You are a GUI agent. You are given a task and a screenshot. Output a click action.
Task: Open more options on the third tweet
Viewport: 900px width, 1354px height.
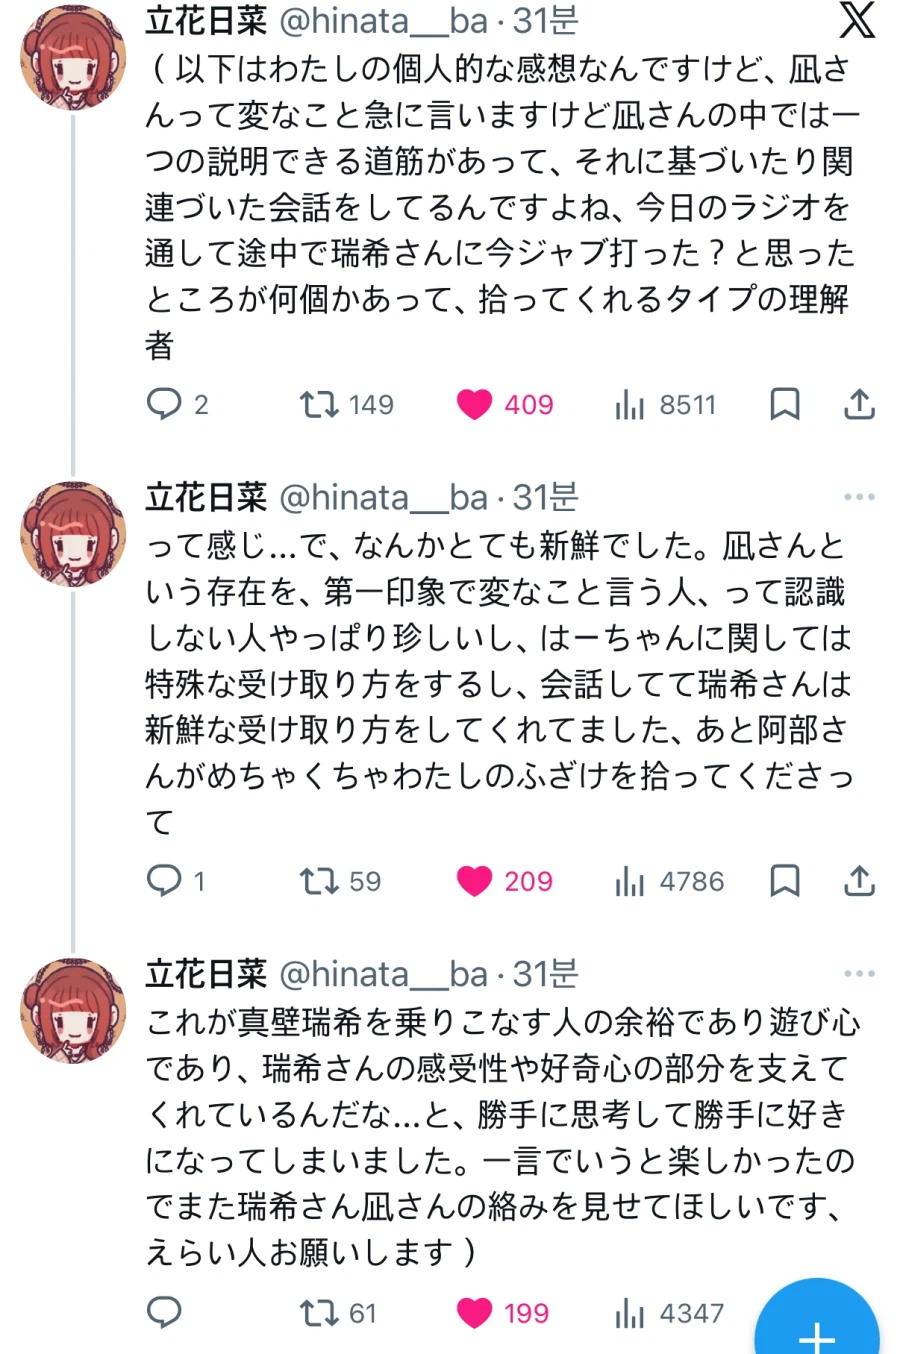[859, 973]
